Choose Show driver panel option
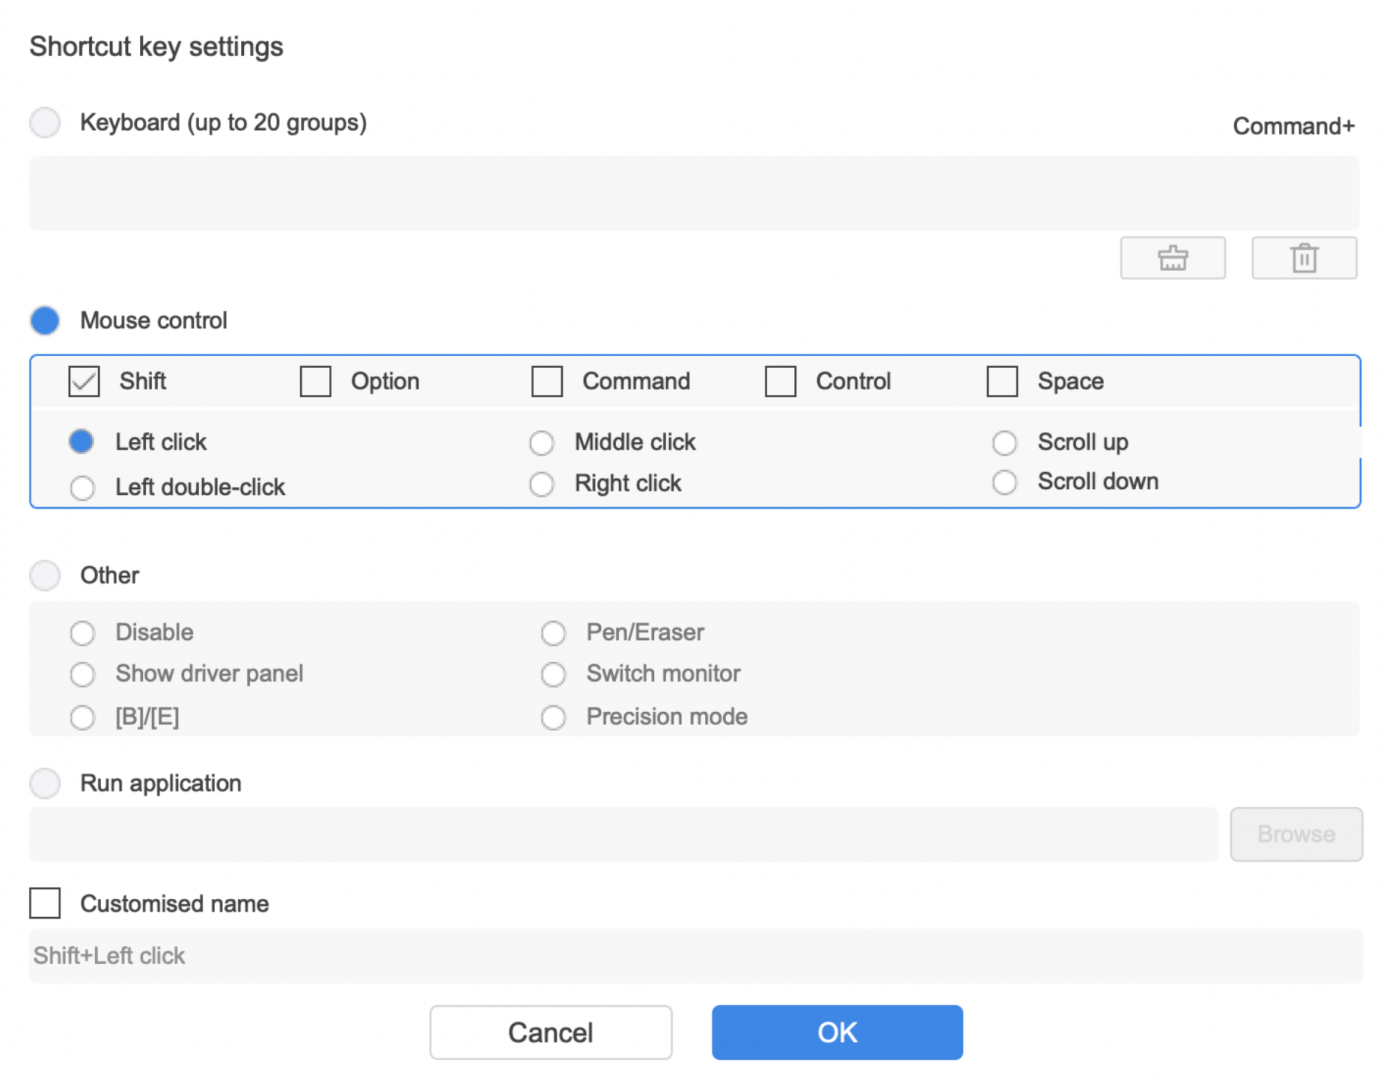This screenshot has height=1086, width=1386. pos(83,675)
